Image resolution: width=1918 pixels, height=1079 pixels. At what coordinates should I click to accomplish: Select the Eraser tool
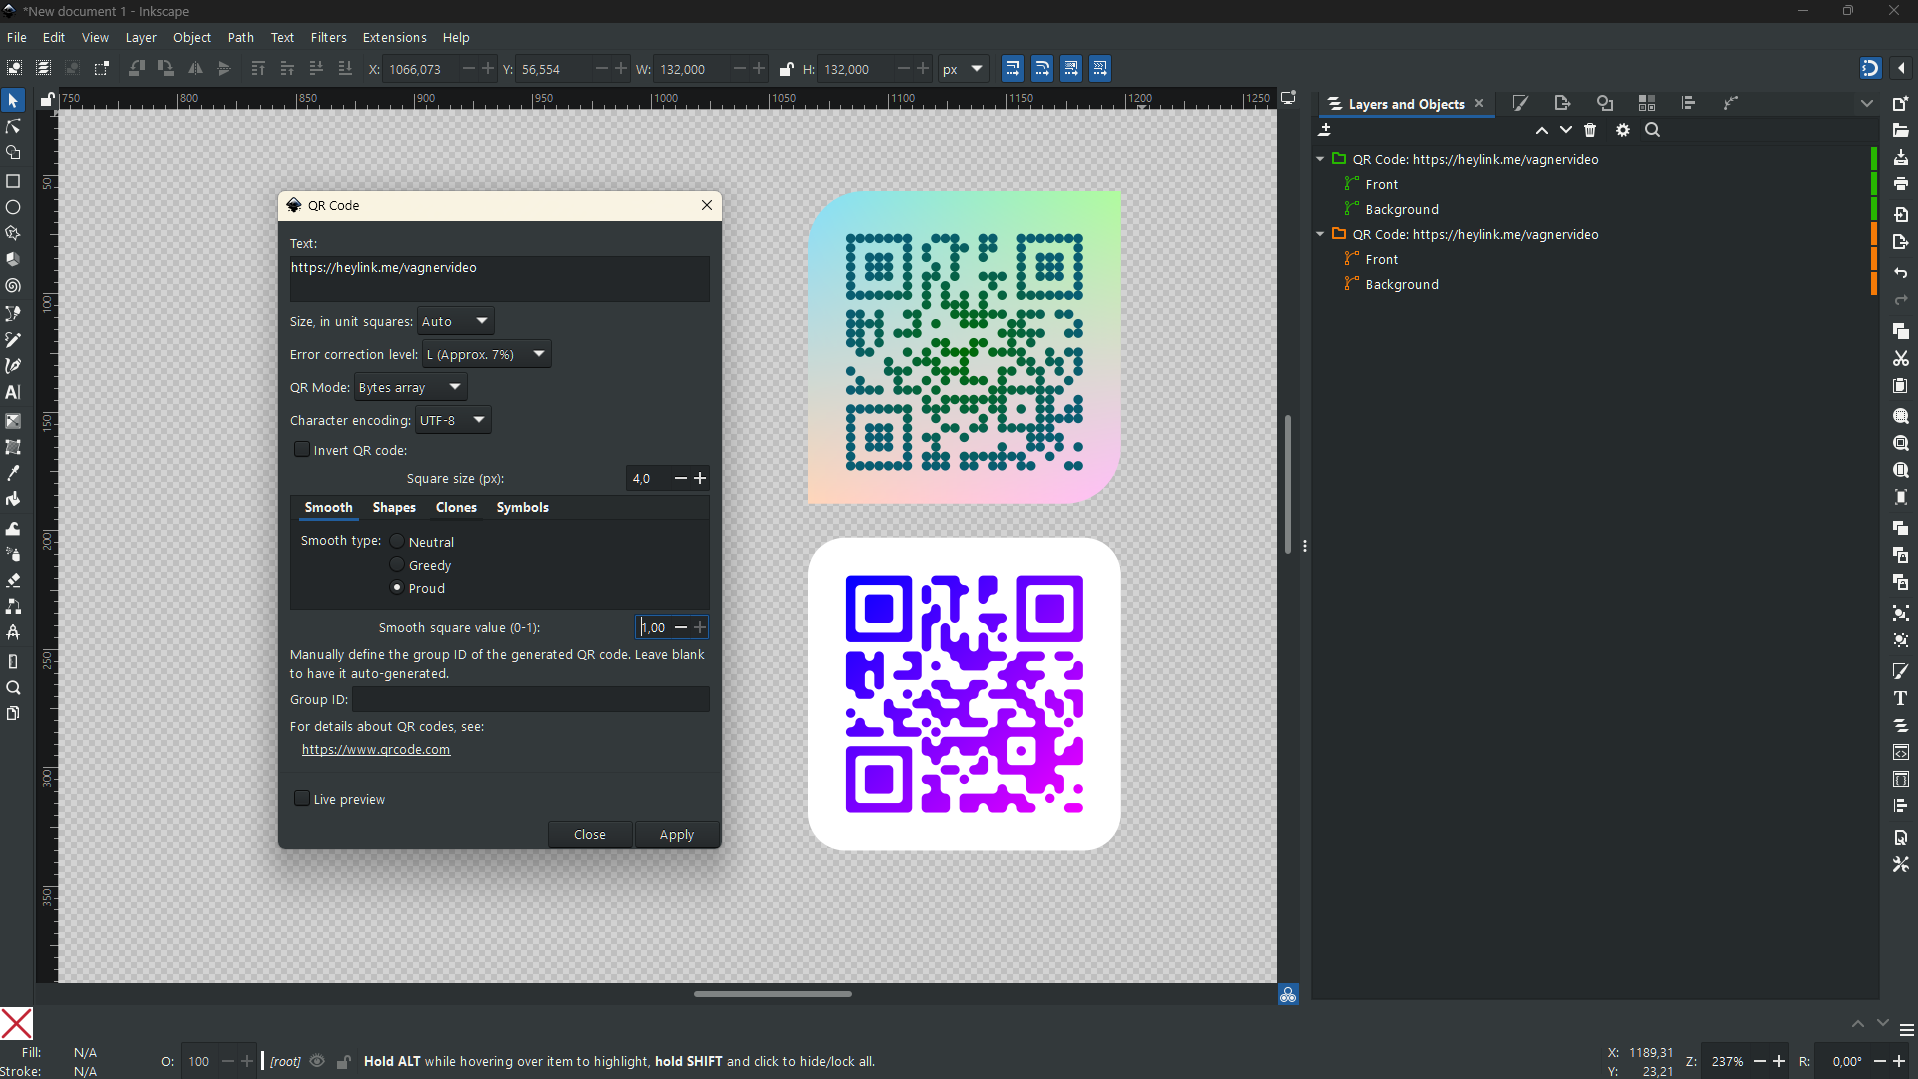[x=13, y=580]
